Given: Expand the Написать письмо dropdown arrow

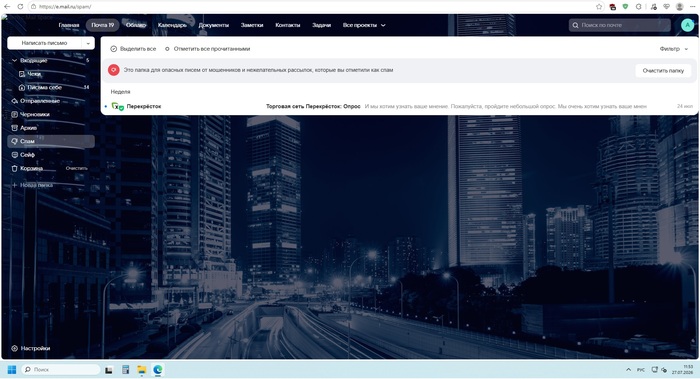Looking at the screenshot, I should tap(88, 43).
